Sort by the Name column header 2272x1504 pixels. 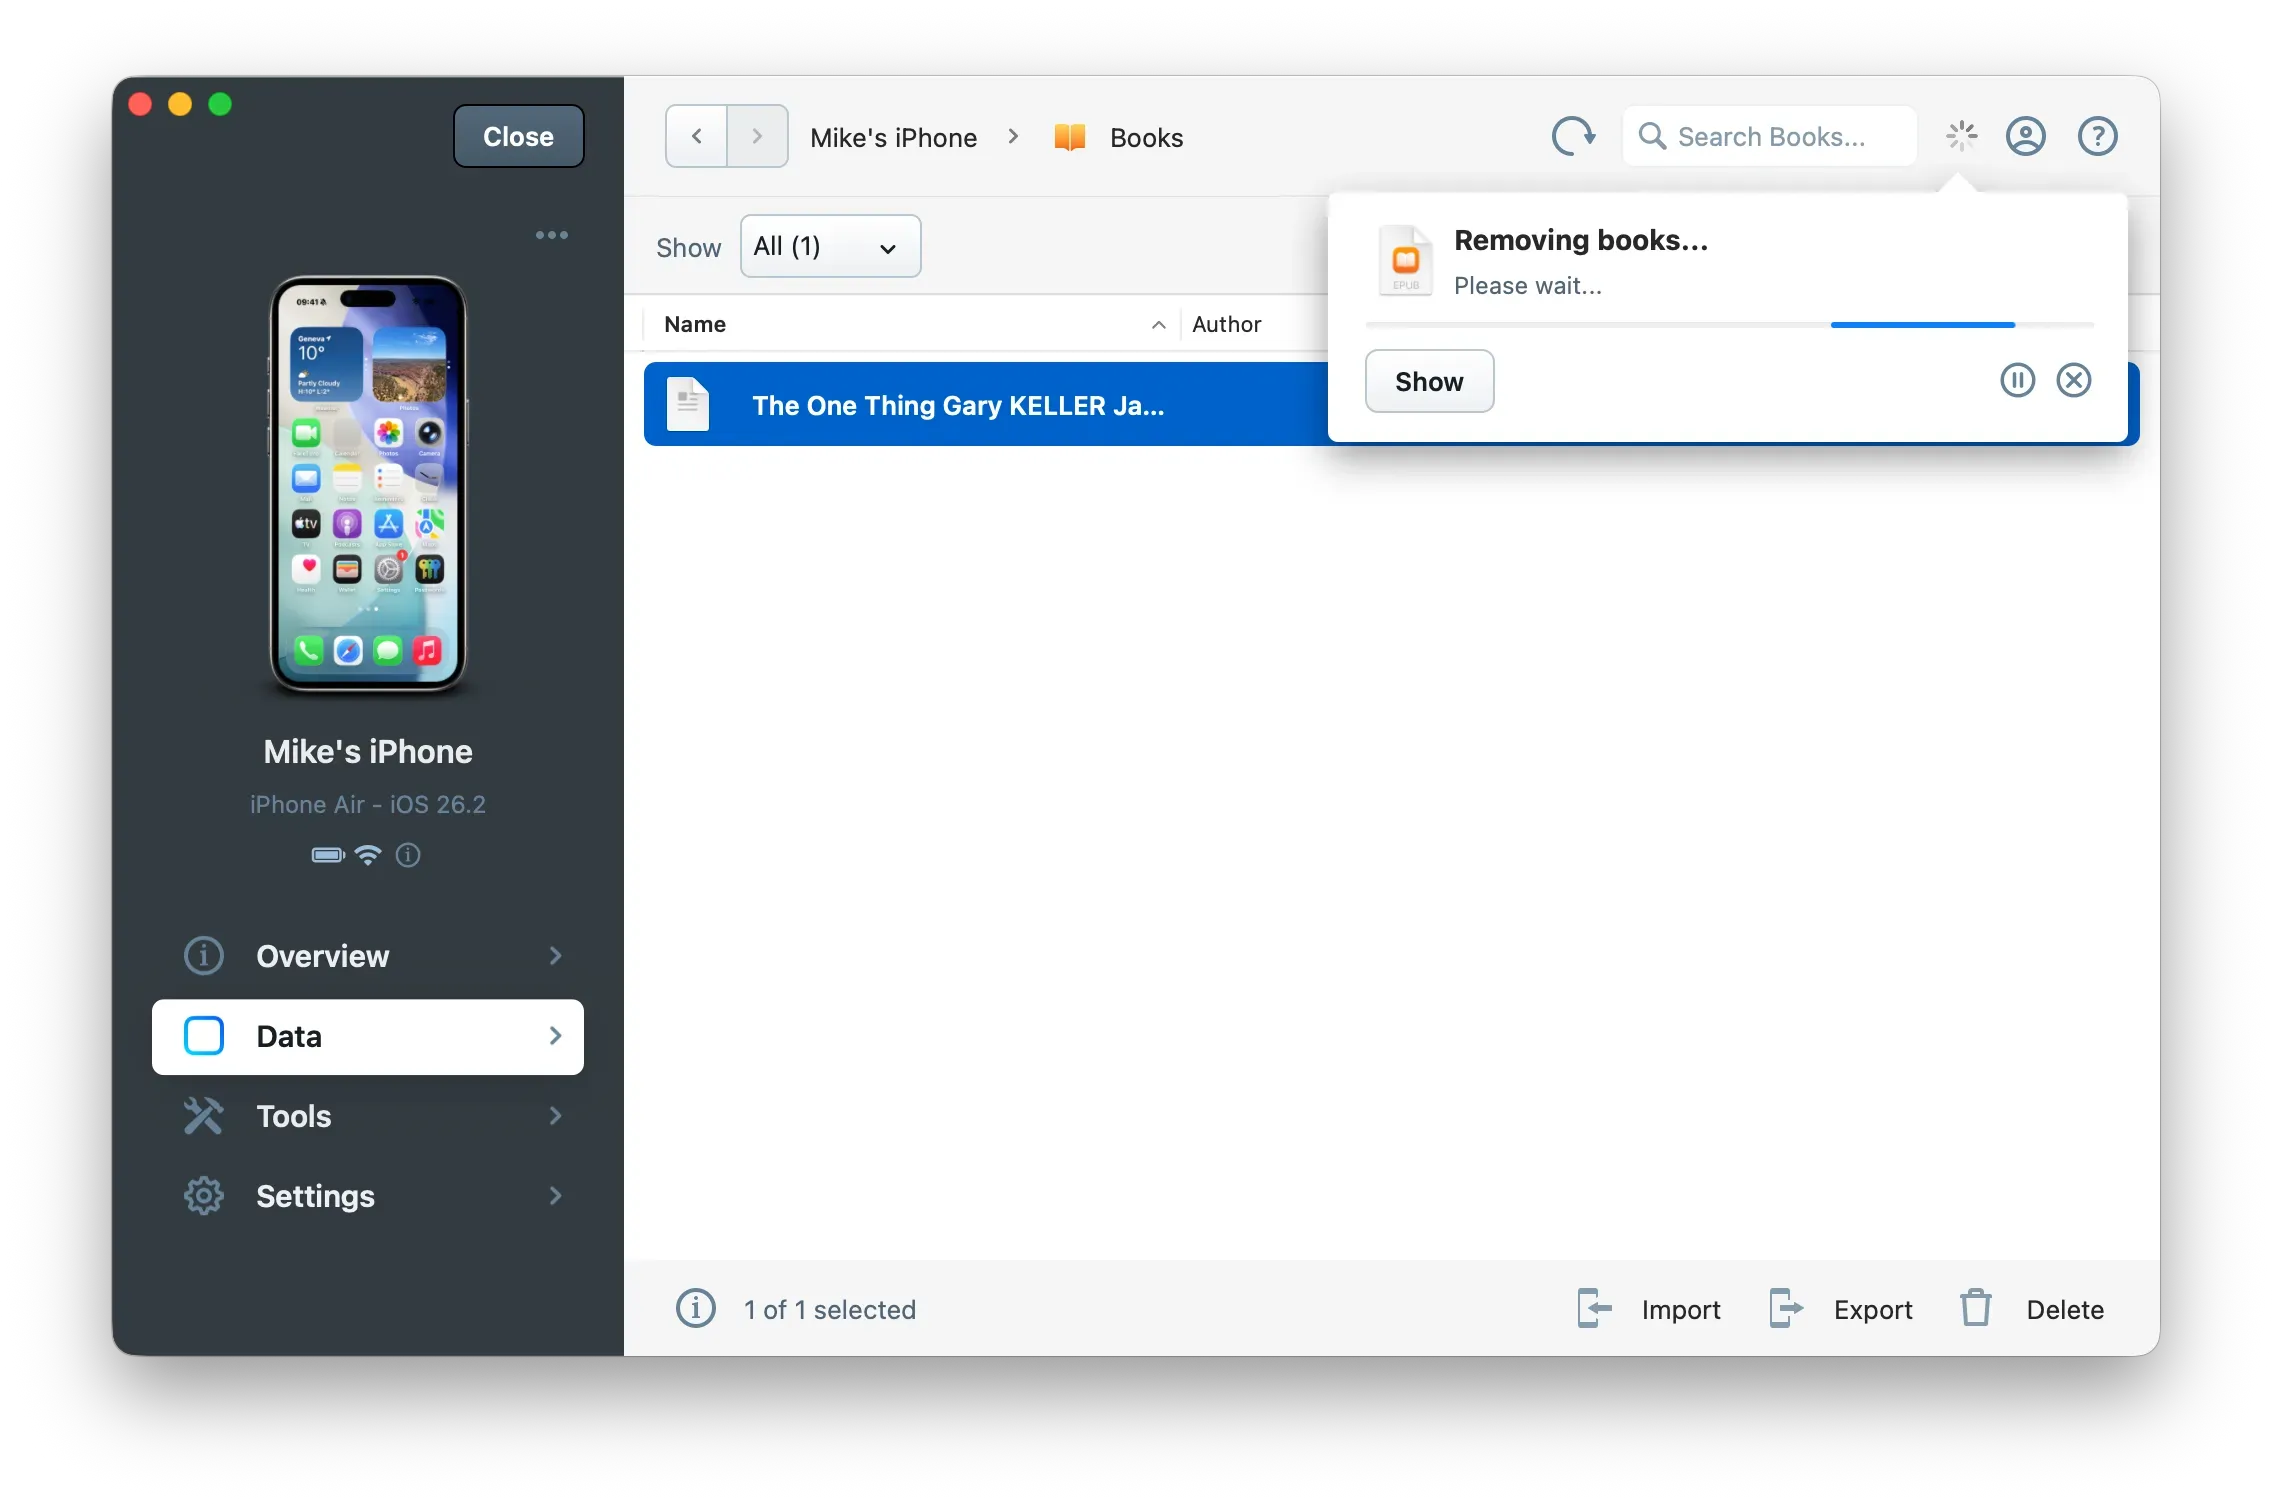[x=695, y=324]
